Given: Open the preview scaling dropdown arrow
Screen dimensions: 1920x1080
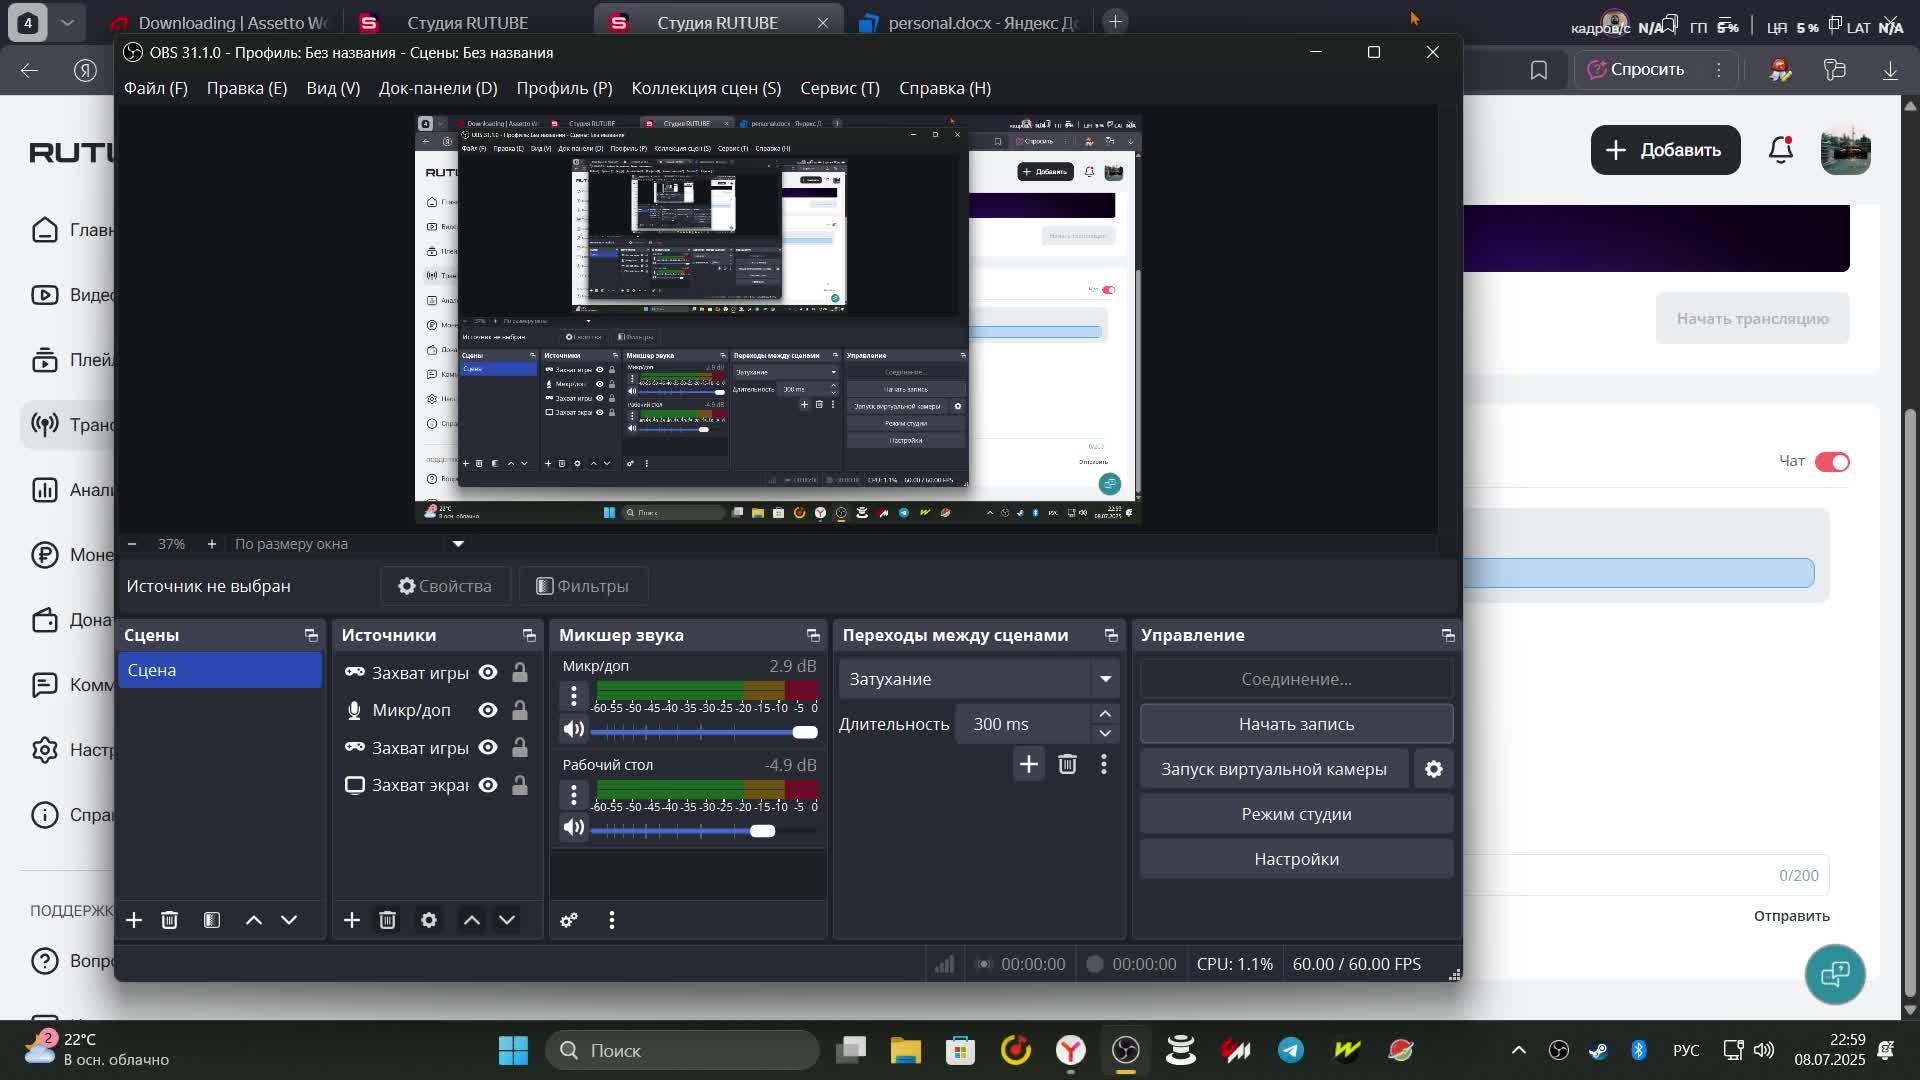Looking at the screenshot, I should point(458,544).
